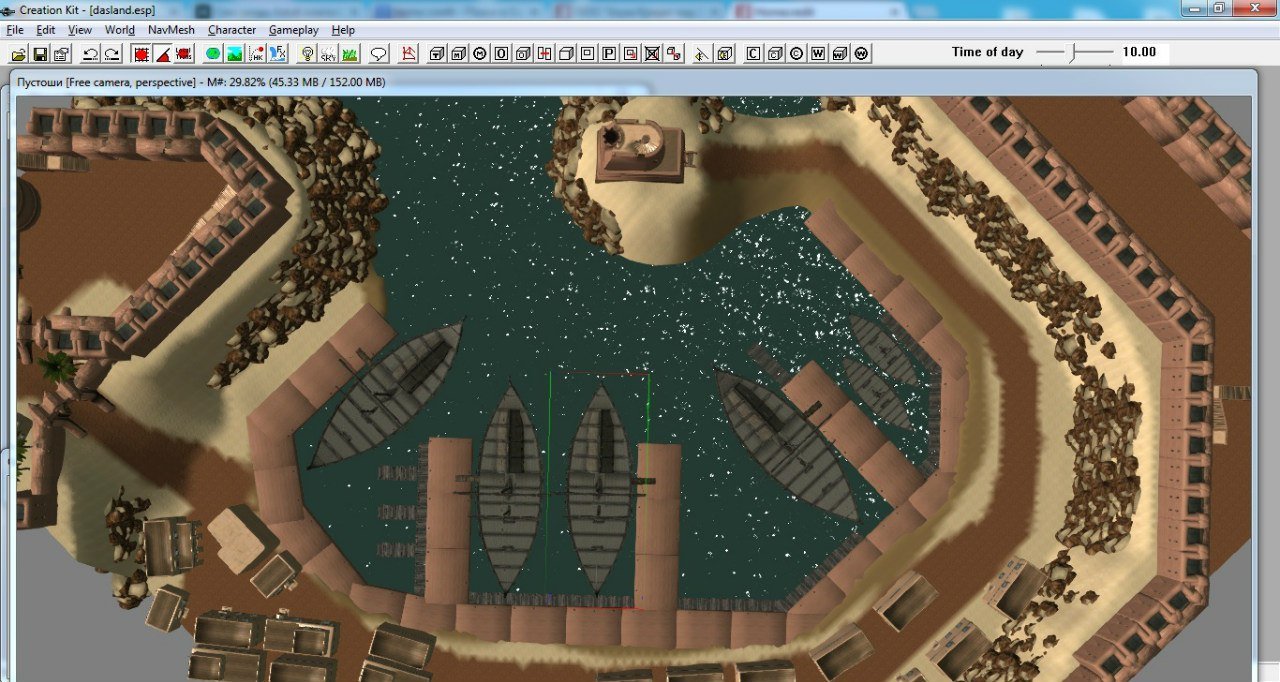
Task: Toggle the lightbulb lighting button
Action: (307, 53)
